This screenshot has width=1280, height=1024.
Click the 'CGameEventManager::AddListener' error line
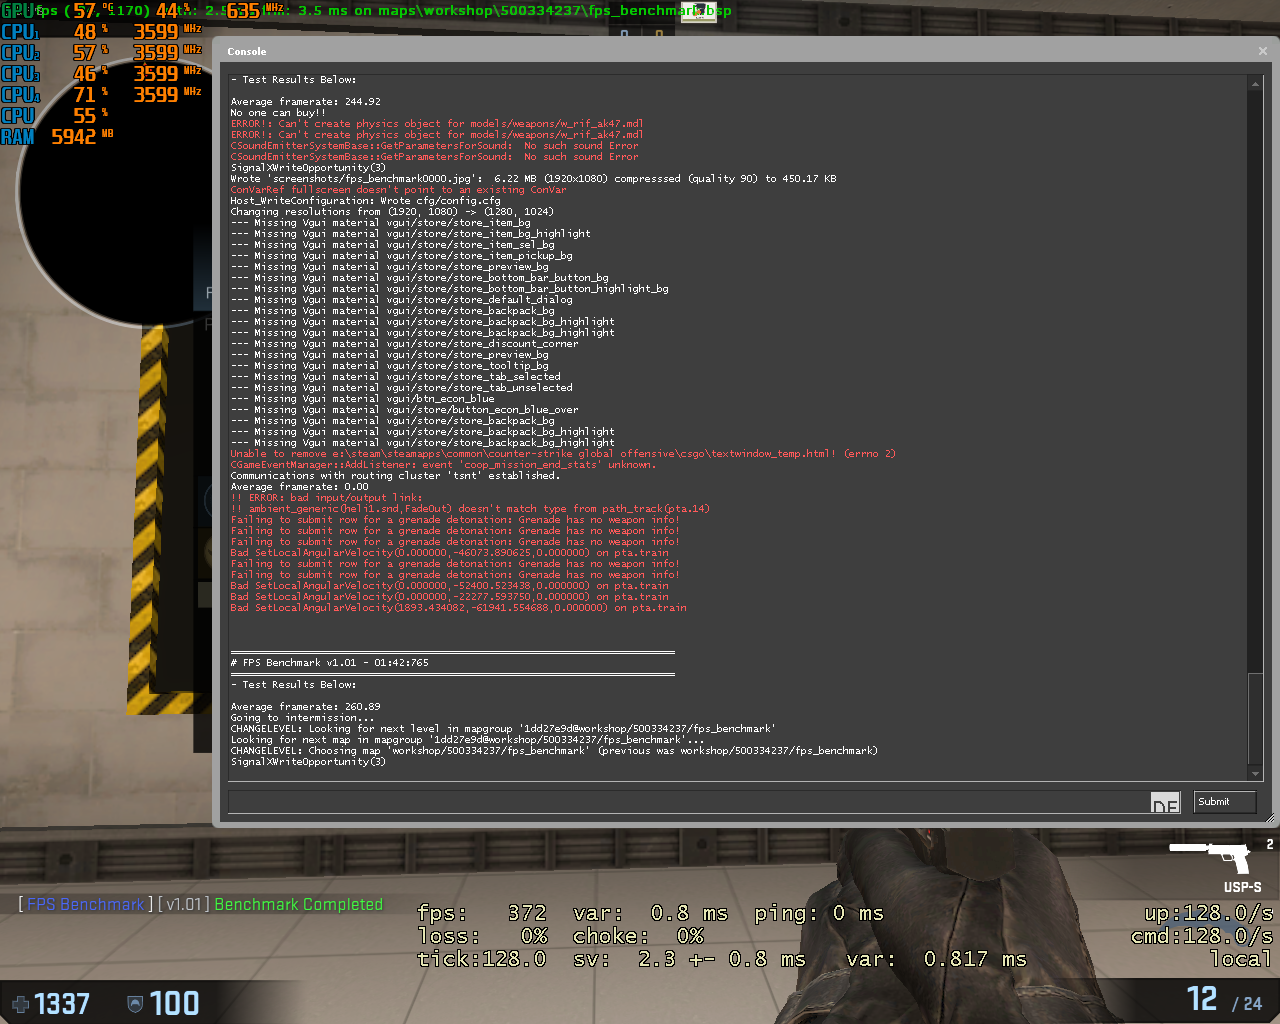click(x=443, y=465)
